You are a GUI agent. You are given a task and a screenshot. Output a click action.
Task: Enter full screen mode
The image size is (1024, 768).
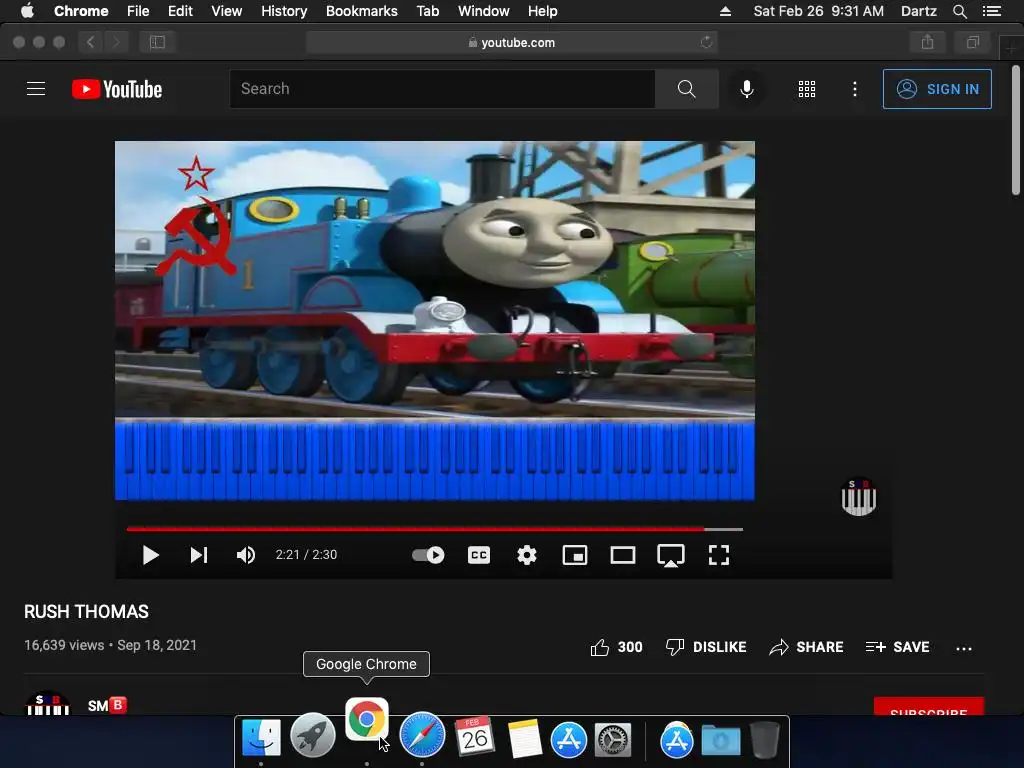click(718, 555)
